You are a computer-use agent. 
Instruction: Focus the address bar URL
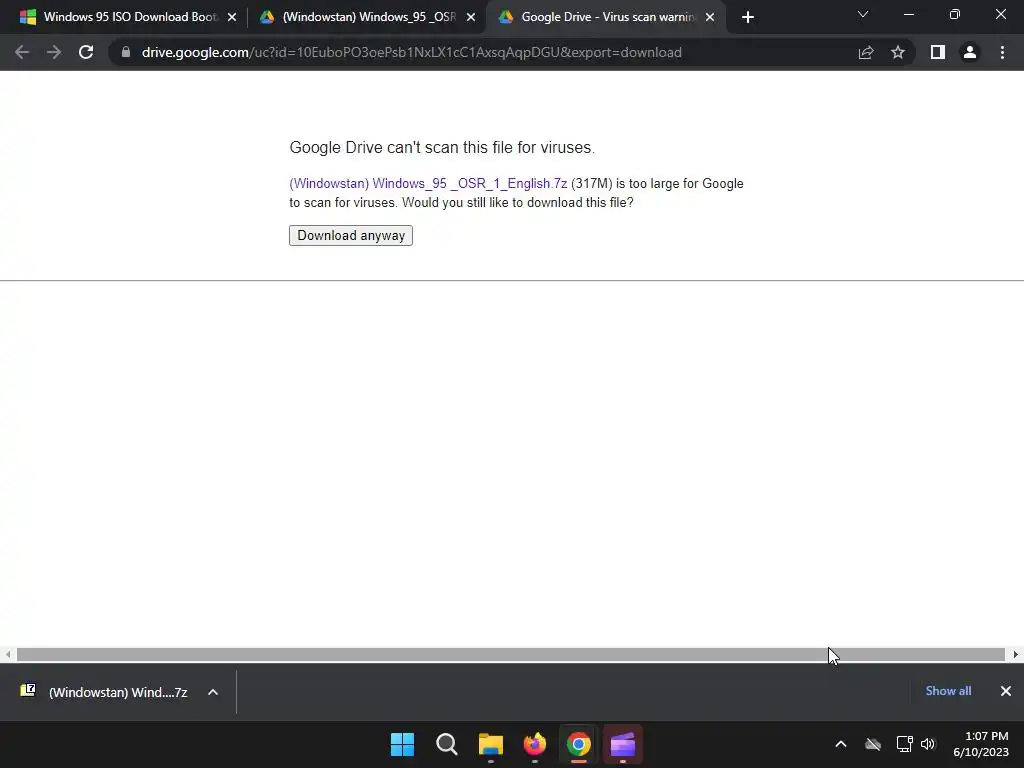[411, 52]
